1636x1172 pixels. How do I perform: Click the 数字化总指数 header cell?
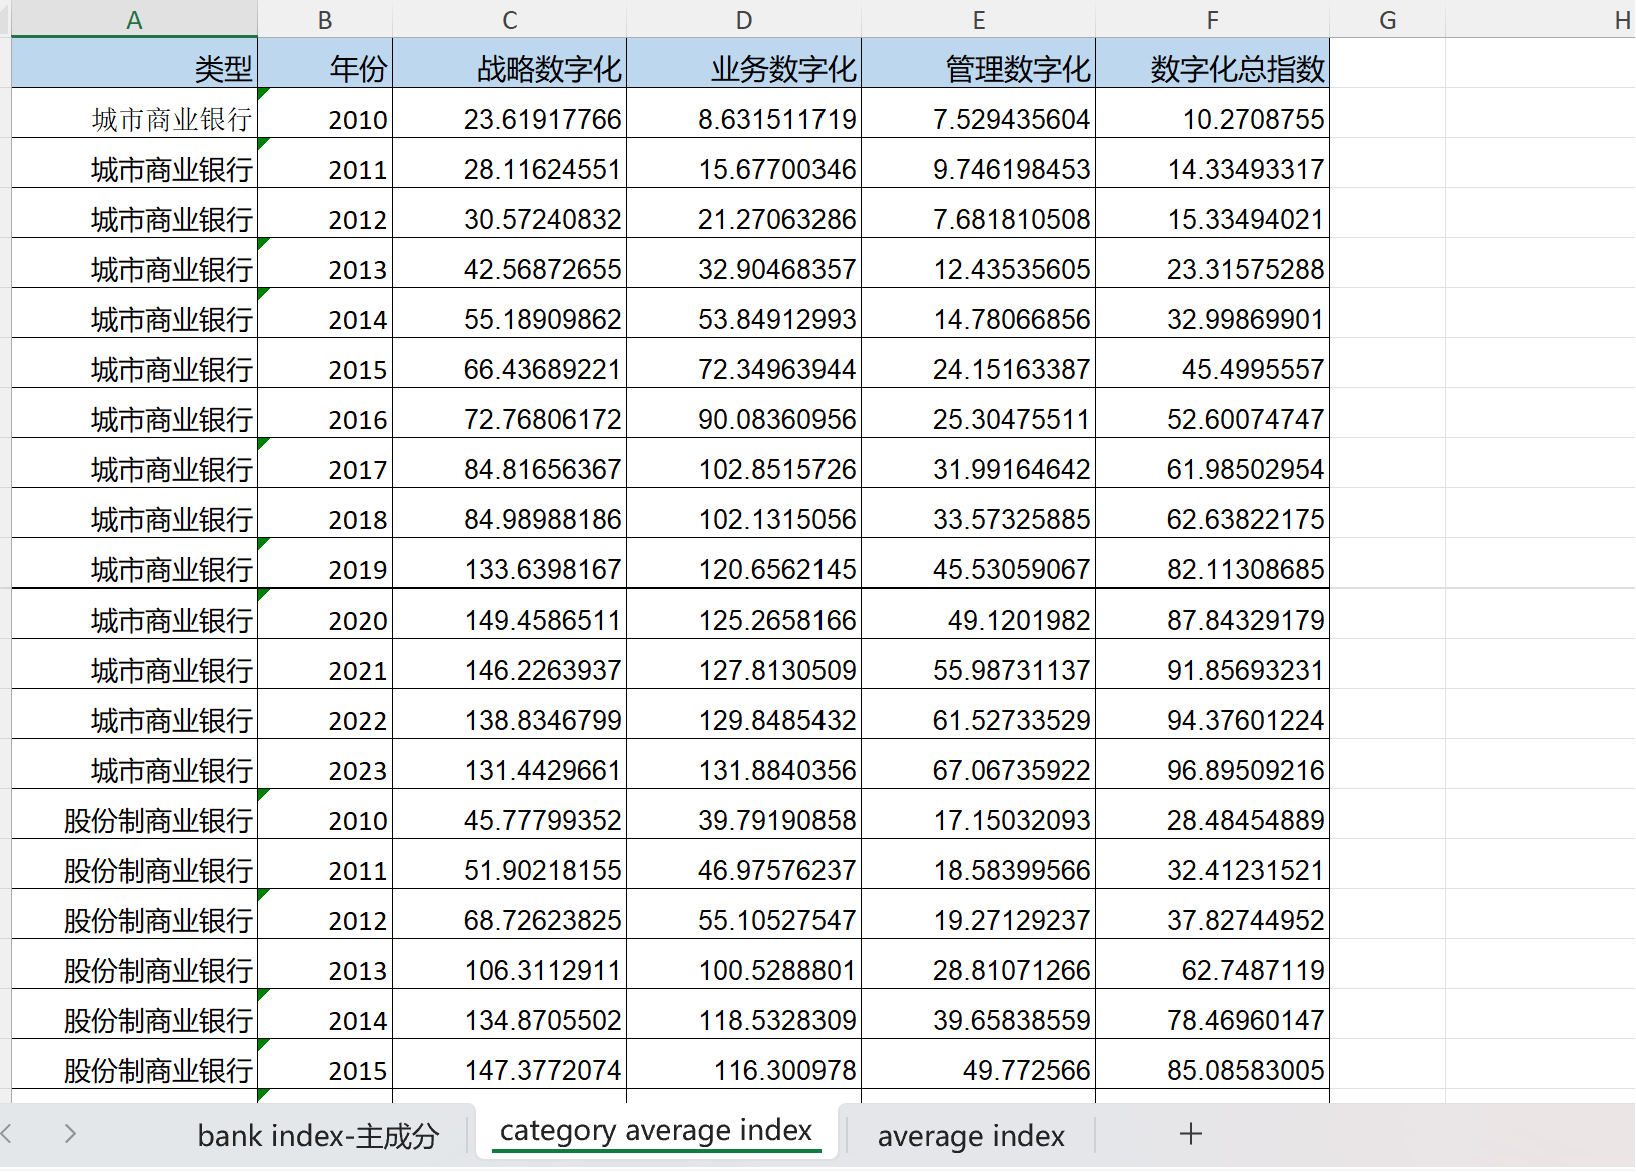click(1212, 64)
